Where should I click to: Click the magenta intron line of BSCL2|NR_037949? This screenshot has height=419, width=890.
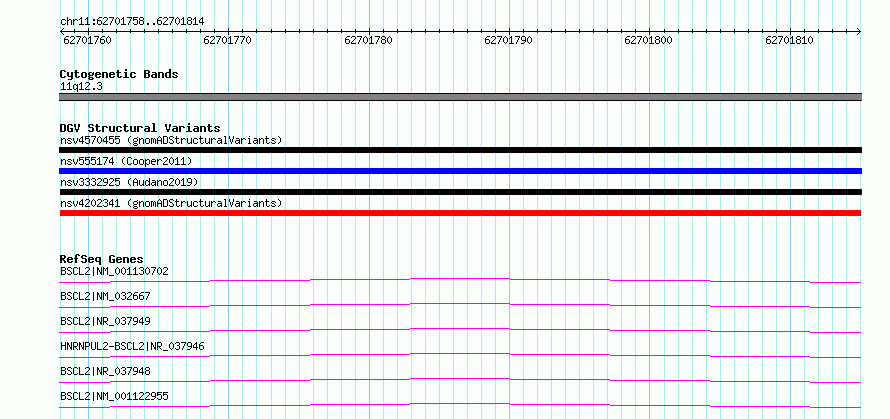tap(460, 330)
